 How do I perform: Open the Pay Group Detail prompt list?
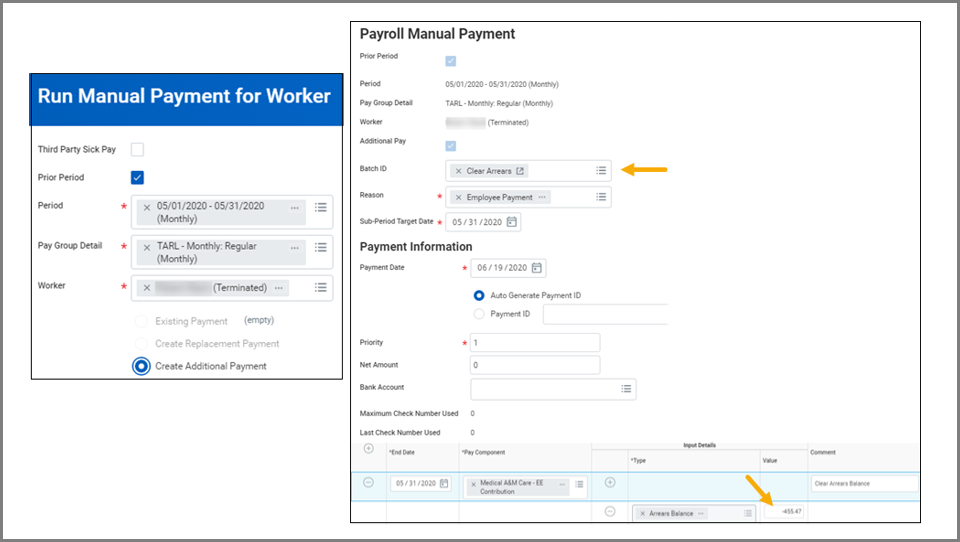[x=321, y=247]
